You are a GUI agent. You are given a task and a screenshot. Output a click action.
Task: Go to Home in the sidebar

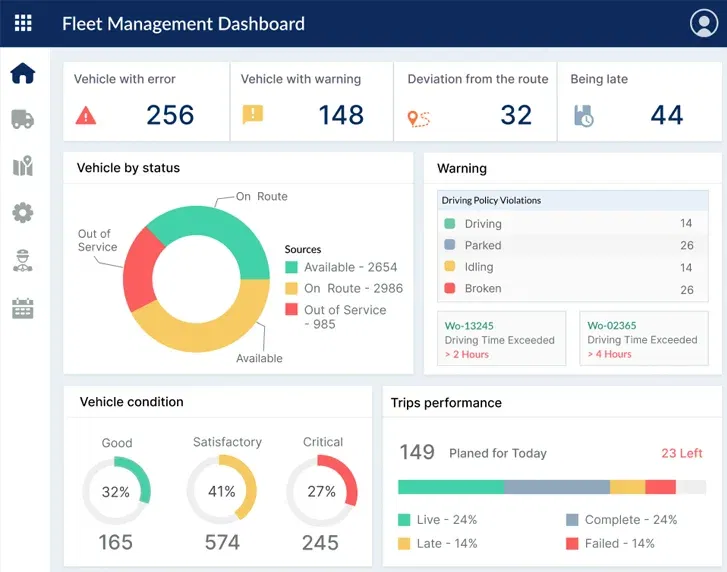coord(22,74)
